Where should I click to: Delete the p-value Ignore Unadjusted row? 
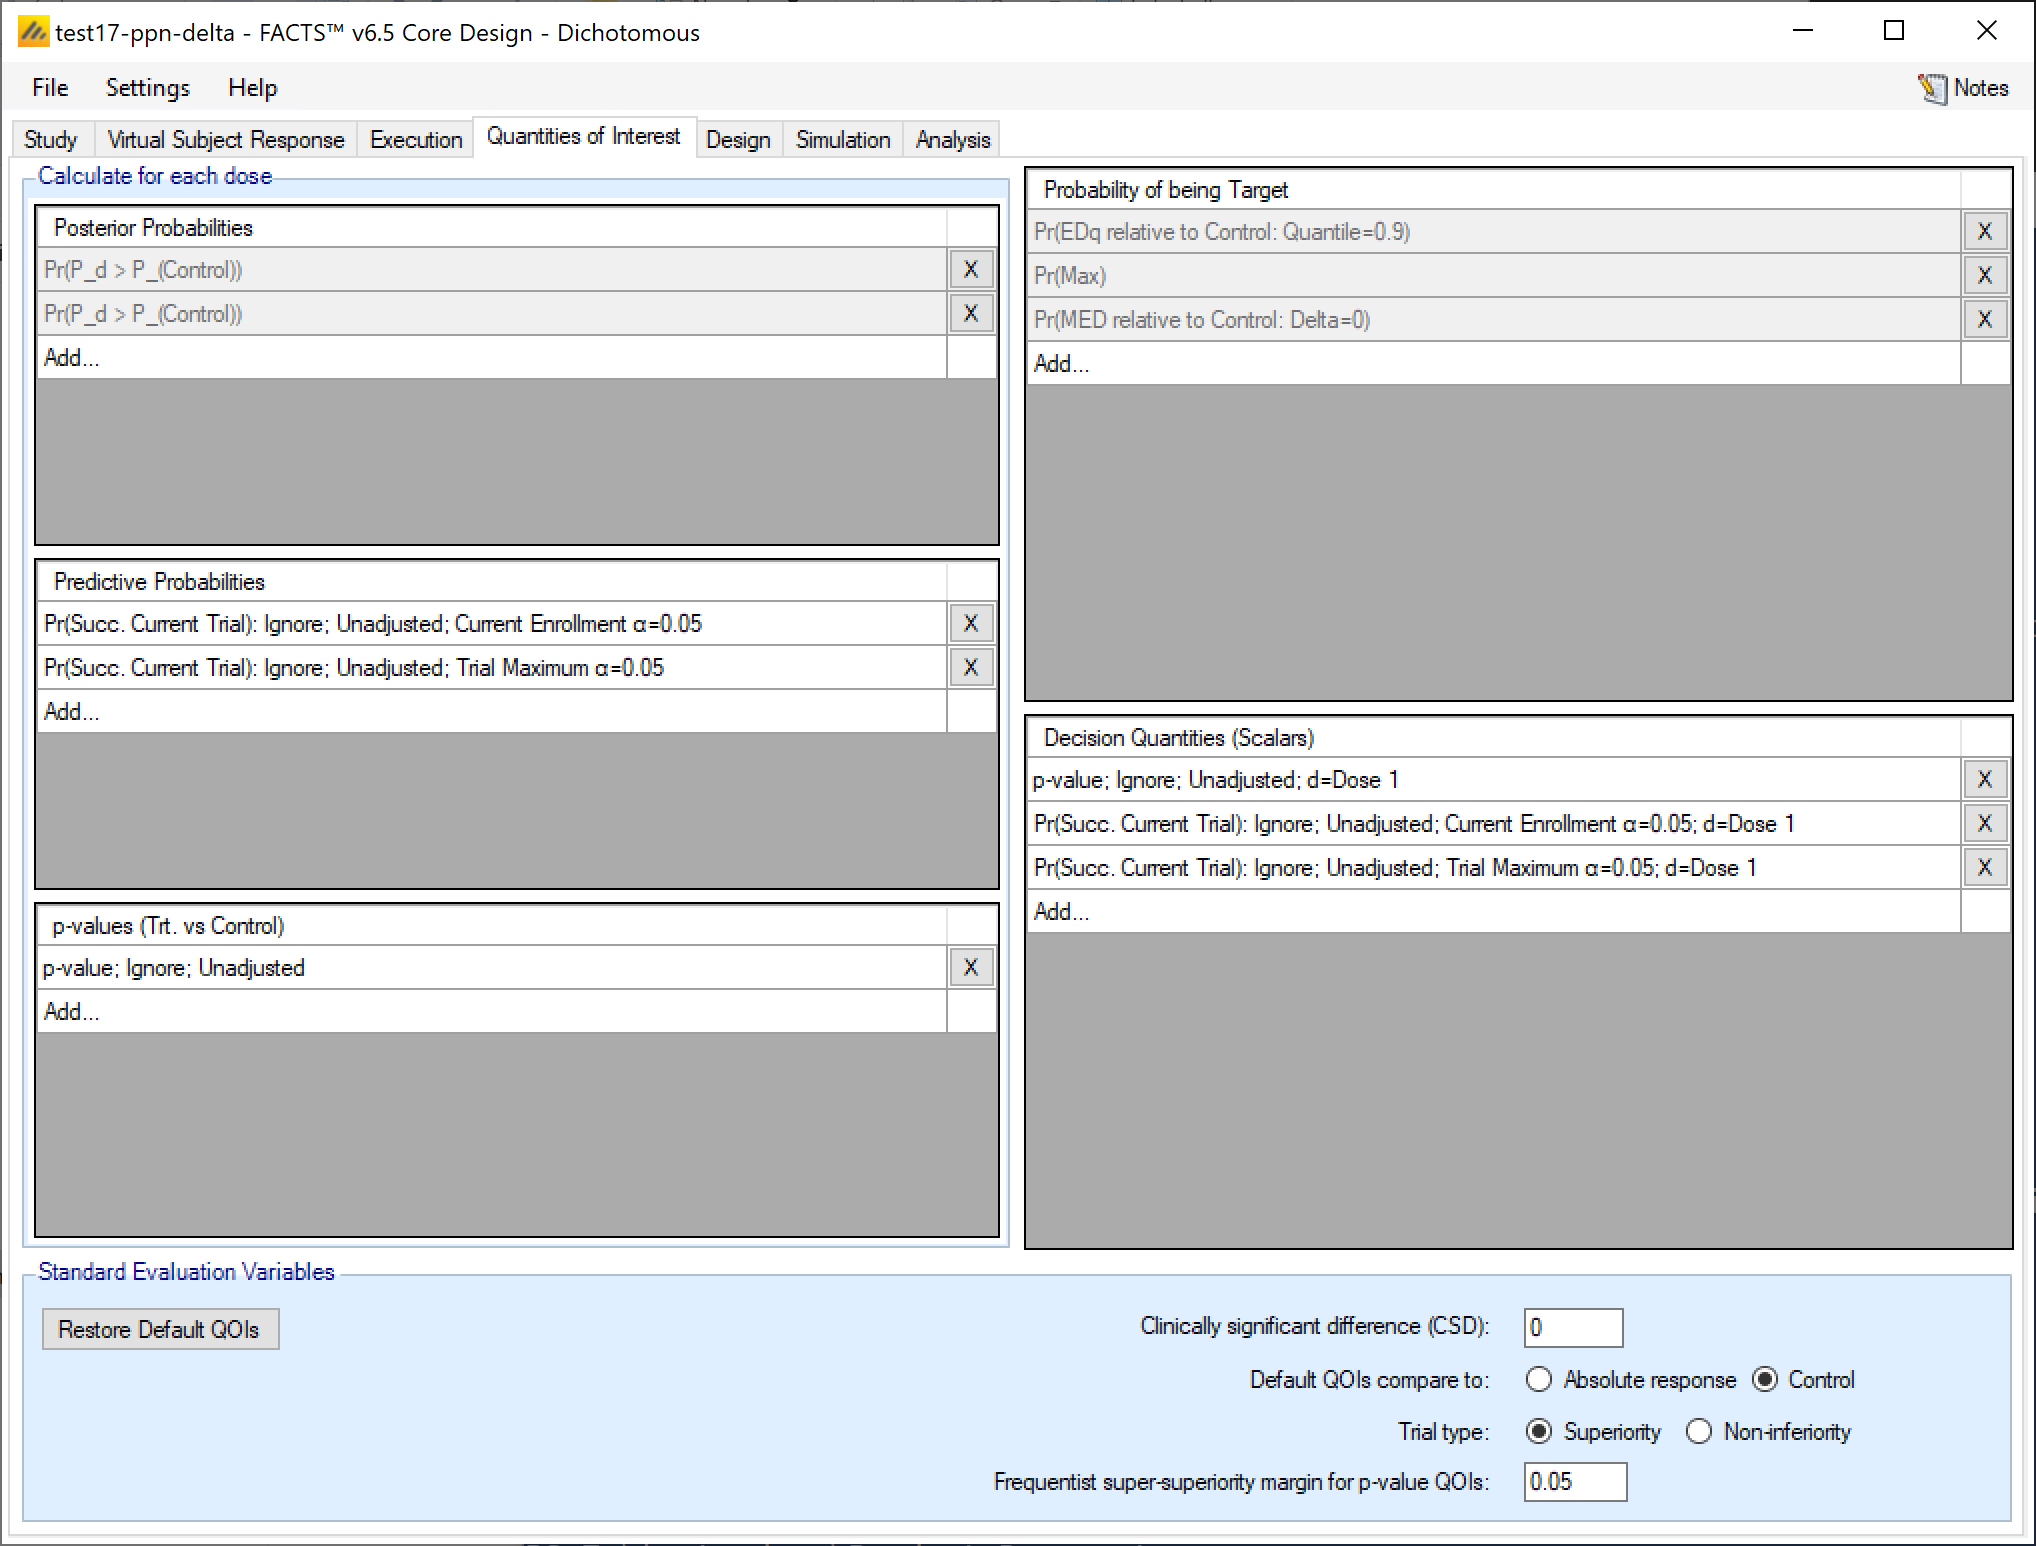(x=970, y=967)
